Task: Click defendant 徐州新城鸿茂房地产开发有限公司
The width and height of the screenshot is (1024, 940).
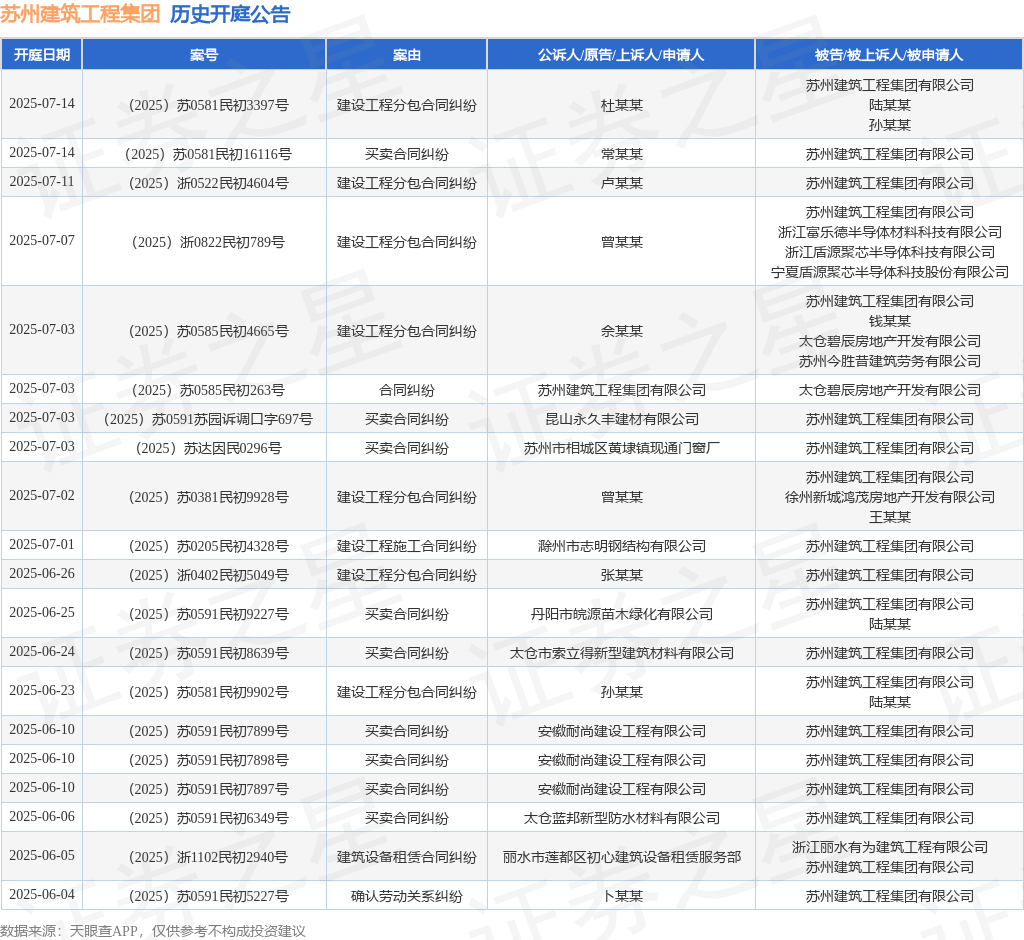Action: point(889,497)
